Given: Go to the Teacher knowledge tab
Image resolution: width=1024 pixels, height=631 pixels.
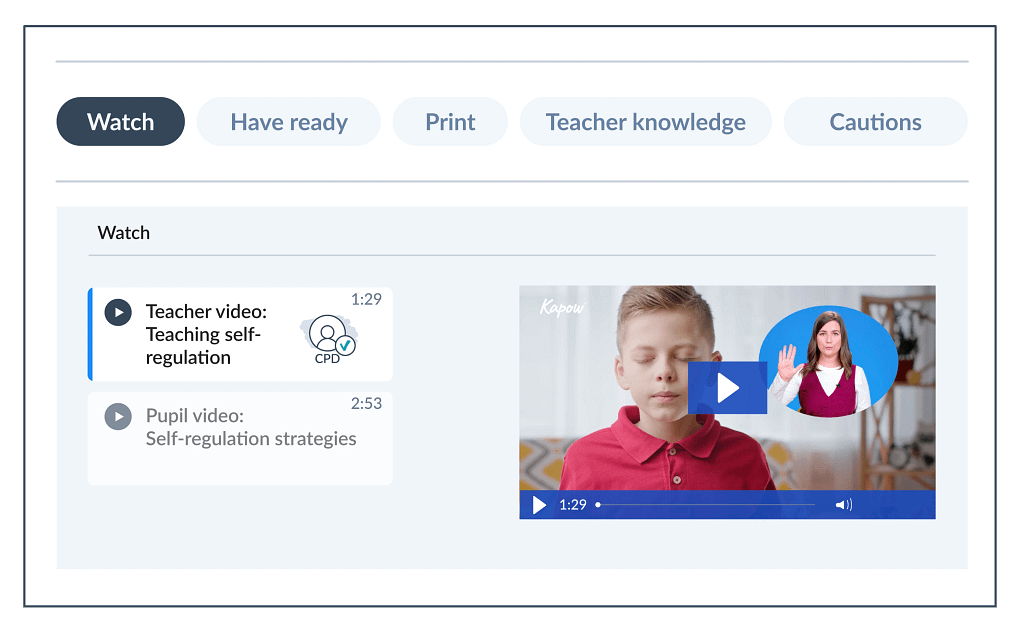Looking at the screenshot, I should (x=645, y=122).
